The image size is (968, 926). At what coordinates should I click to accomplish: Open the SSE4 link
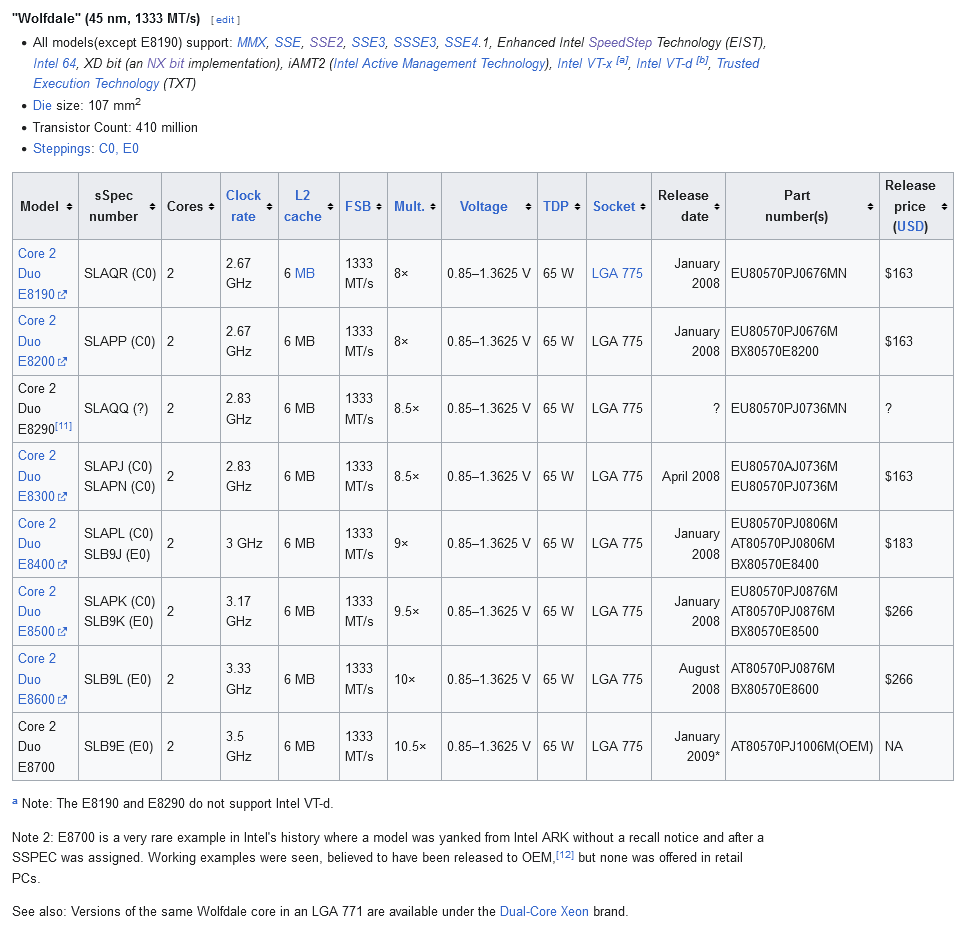[462, 43]
